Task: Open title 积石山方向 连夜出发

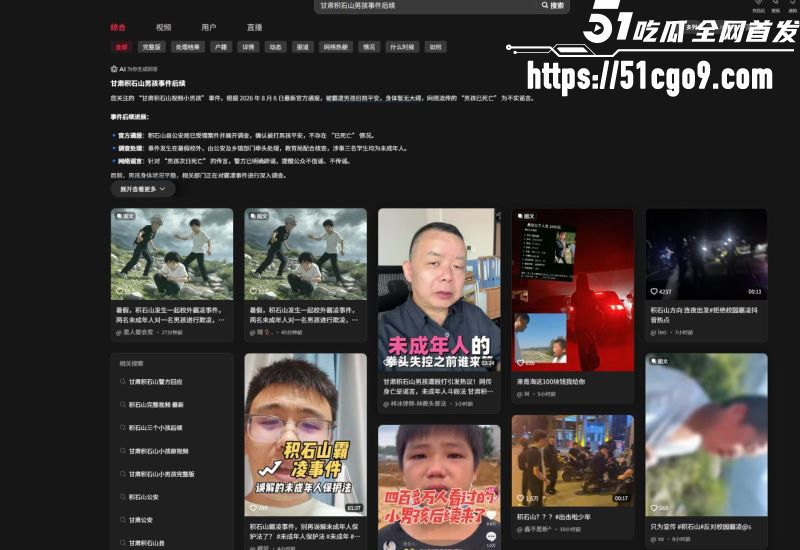Action: point(704,315)
